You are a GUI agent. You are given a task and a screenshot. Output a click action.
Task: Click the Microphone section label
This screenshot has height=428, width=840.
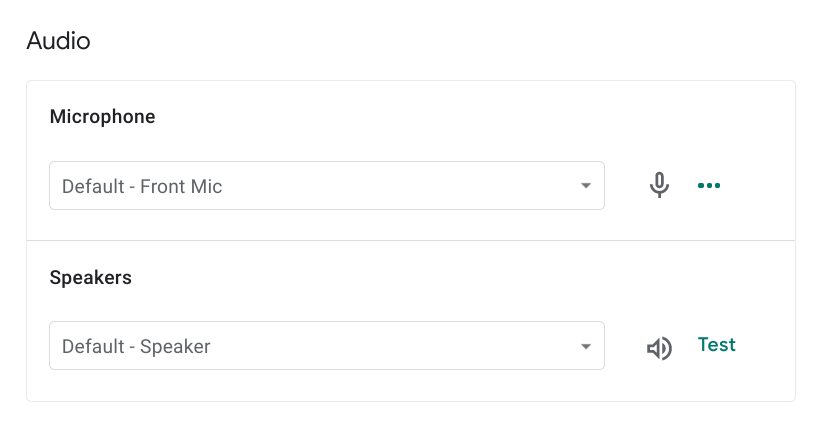pyautogui.click(x=102, y=117)
